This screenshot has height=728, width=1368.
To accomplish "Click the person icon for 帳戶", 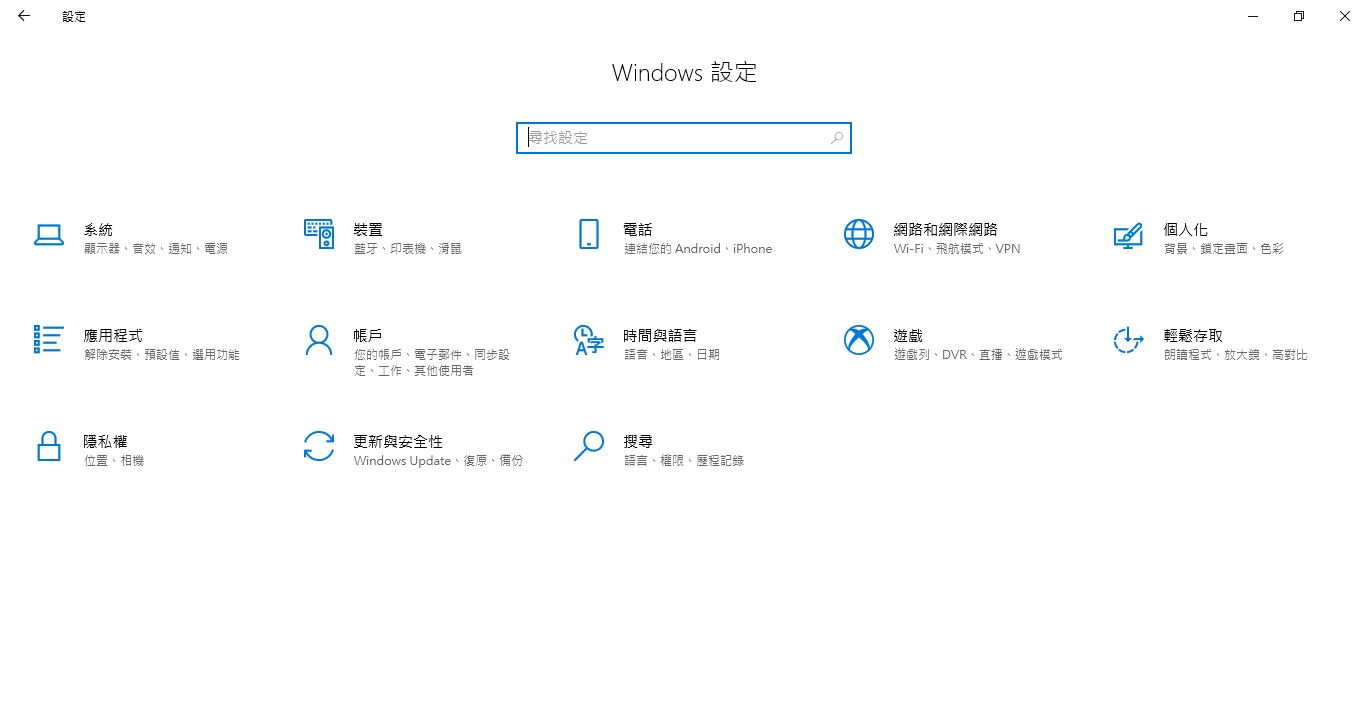I will click(318, 340).
